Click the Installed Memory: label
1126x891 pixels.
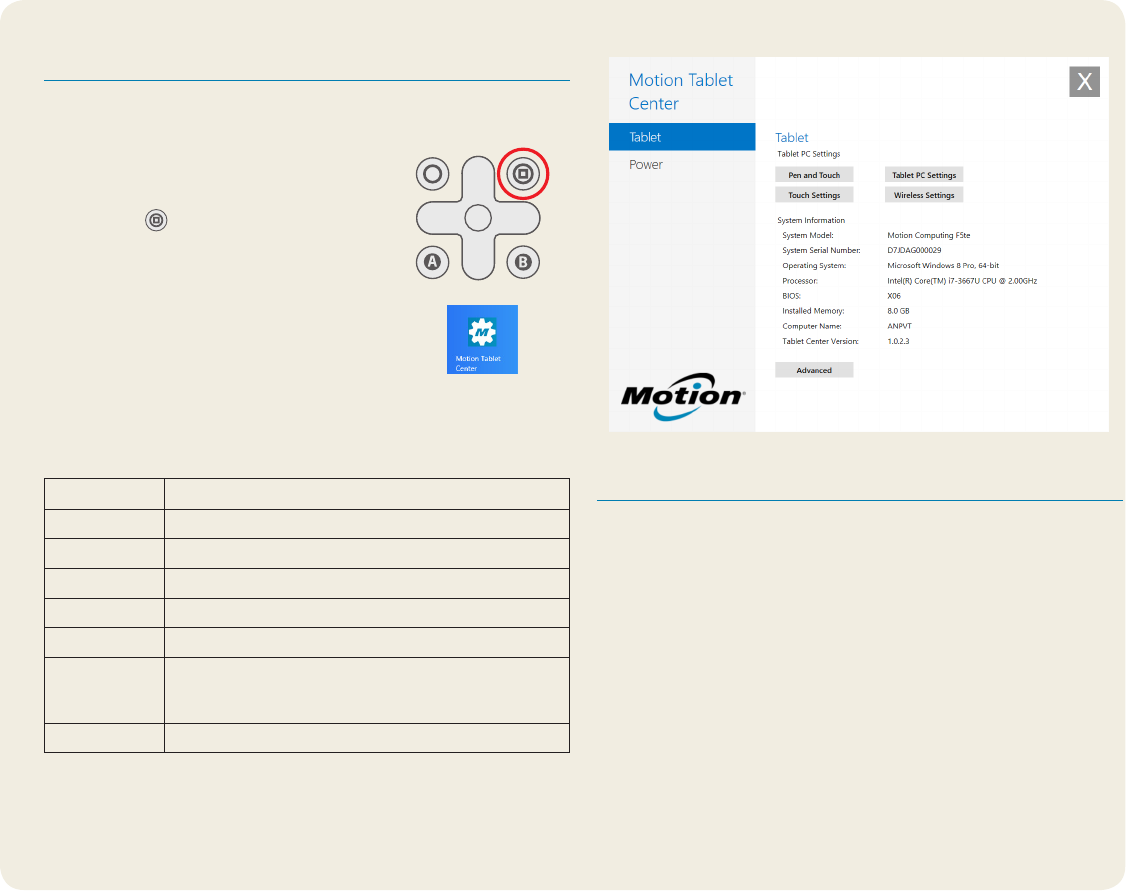[814, 311]
